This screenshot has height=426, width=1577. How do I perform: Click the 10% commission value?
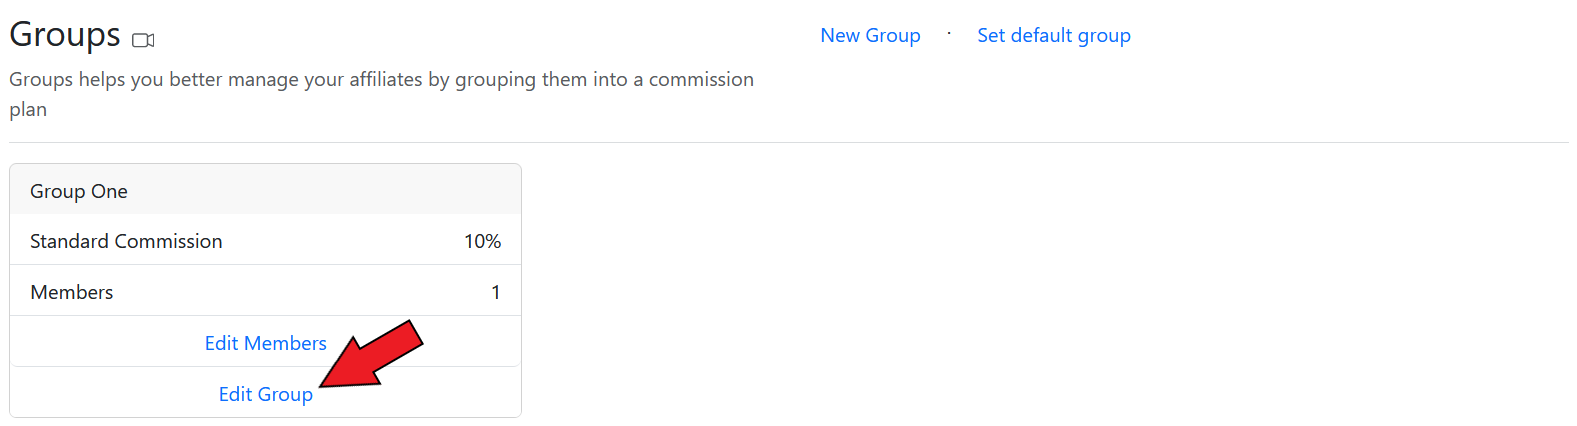(482, 241)
